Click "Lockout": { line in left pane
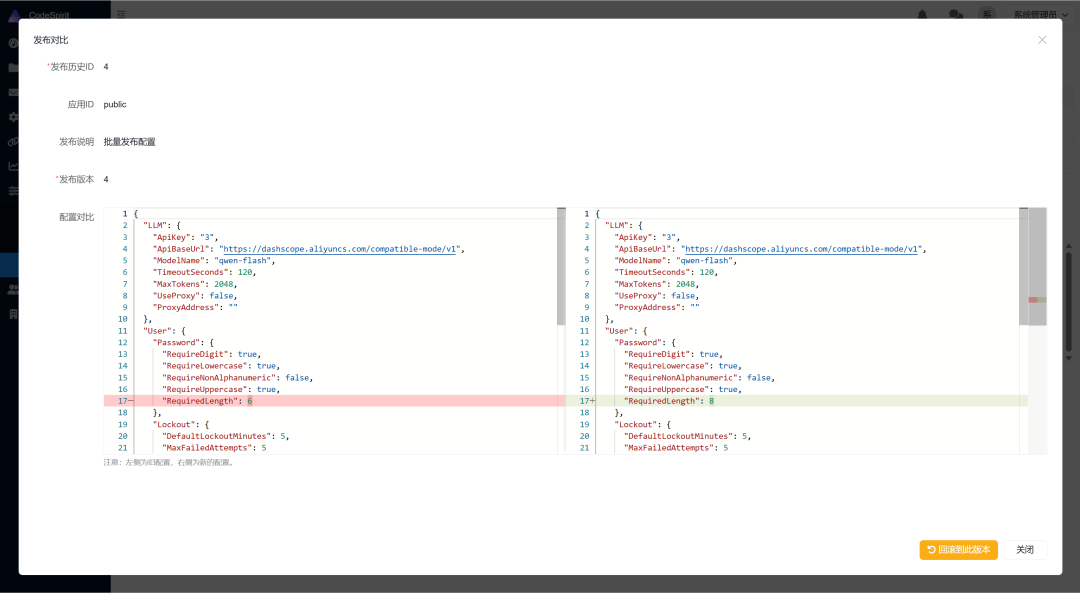Screen dimensions: 1080x593 click(x=180, y=424)
